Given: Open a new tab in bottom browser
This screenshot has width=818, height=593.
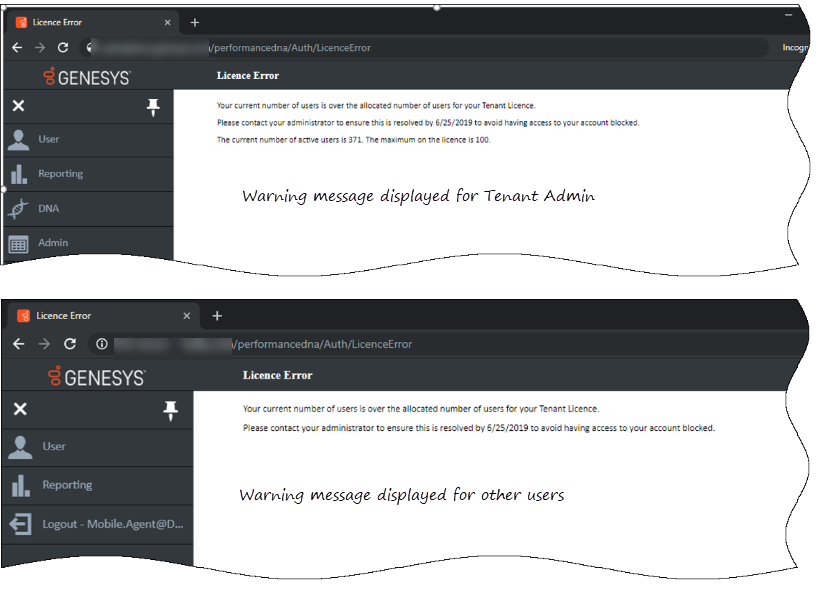Looking at the screenshot, I should (217, 316).
